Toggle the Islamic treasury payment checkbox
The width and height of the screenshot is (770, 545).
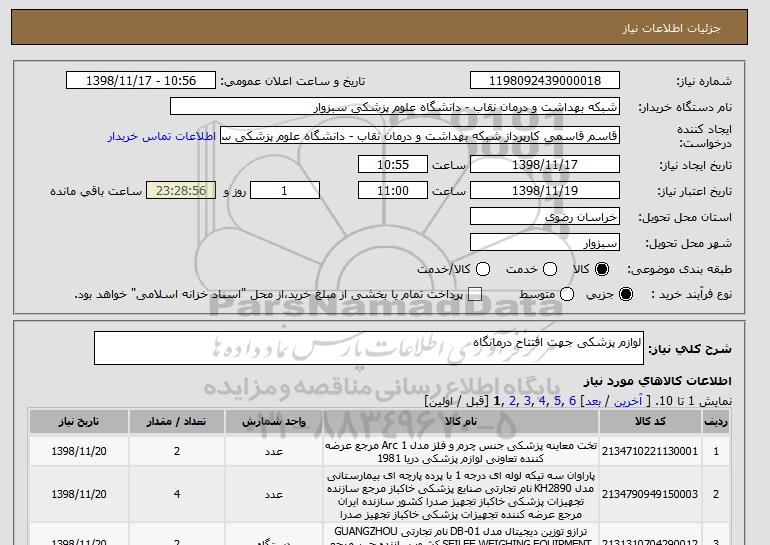pyautogui.click(x=474, y=294)
